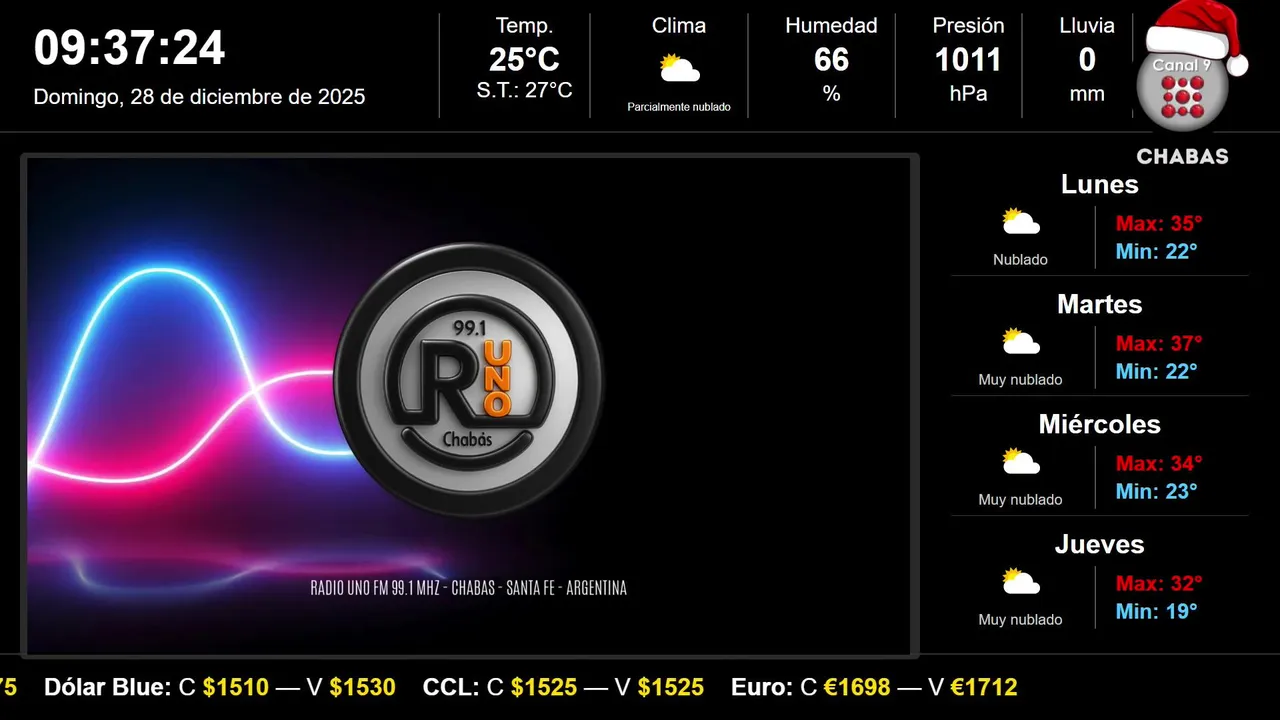1280x720 pixels.
Task: Click the S.T.: 27°C reading
Action: [524, 91]
